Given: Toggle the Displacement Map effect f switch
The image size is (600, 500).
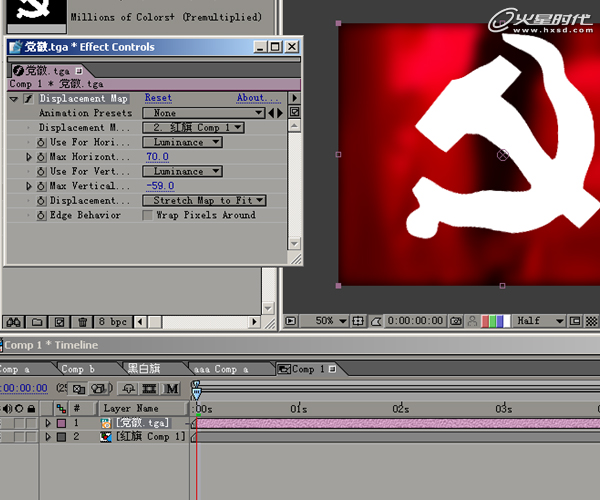Looking at the screenshot, I should [28, 99].
